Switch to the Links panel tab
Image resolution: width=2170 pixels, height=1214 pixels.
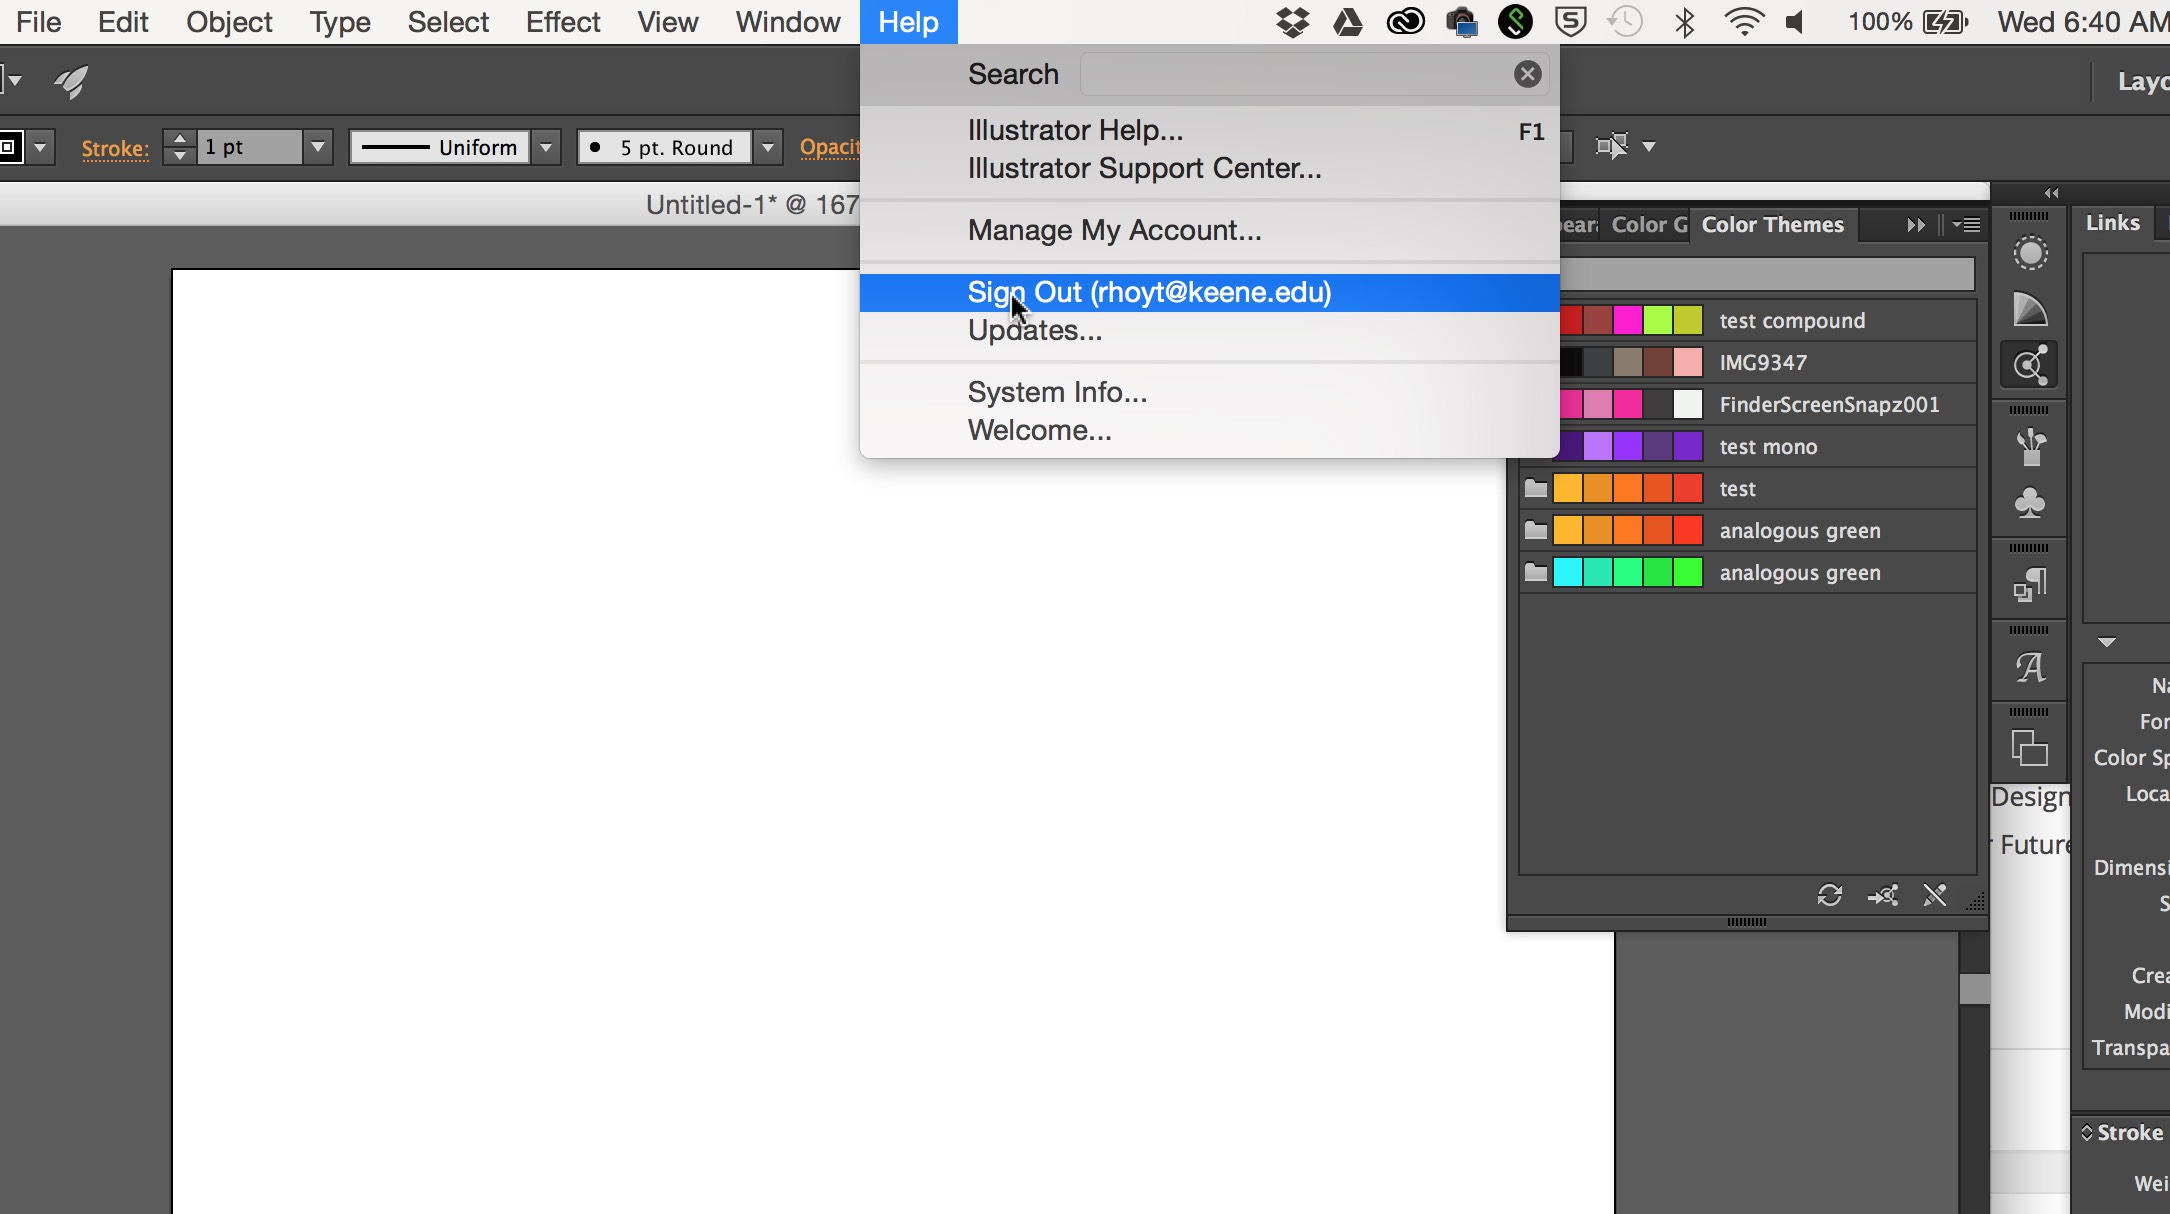click(2112, 223)
